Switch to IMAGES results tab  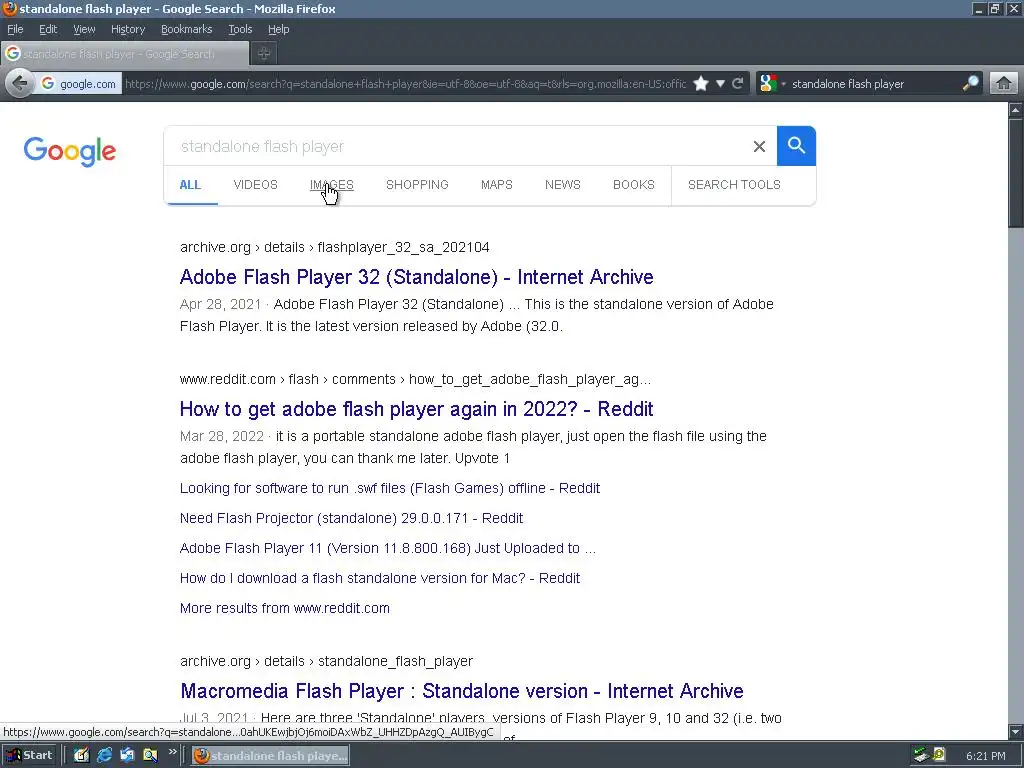tap(332, 185)
